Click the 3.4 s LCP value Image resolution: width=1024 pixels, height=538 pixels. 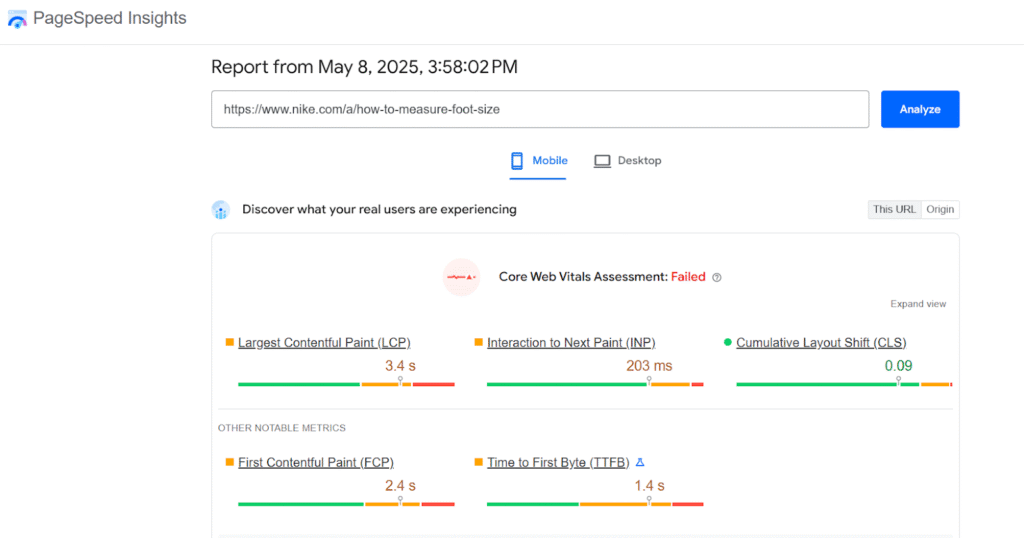pos(400,366)
